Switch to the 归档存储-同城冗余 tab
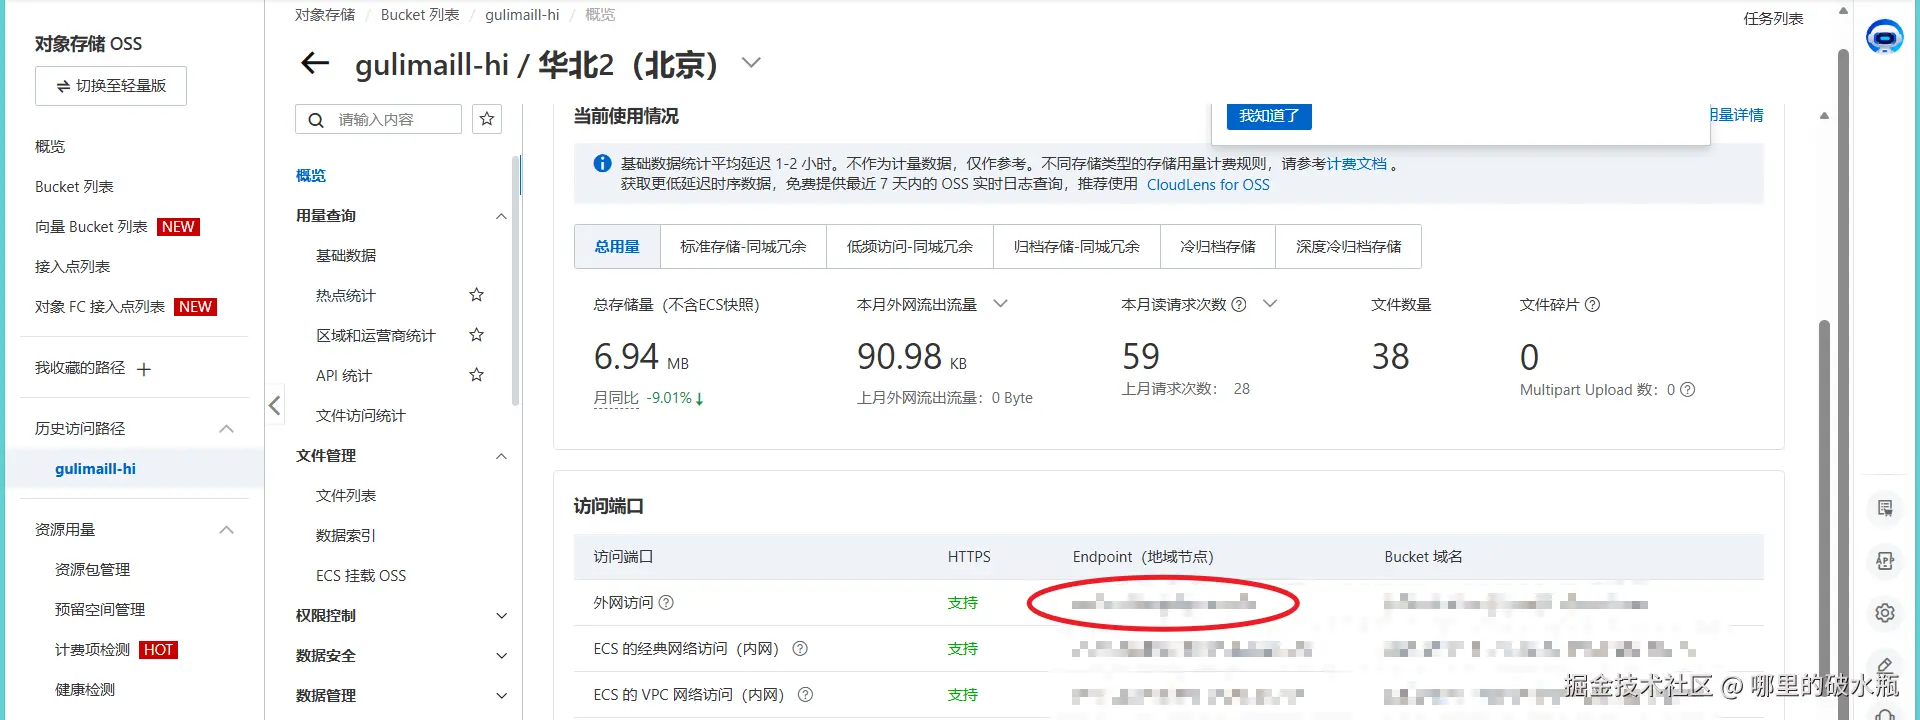The width and height of the screenshot is (1920, 720). coord(1077,247)
